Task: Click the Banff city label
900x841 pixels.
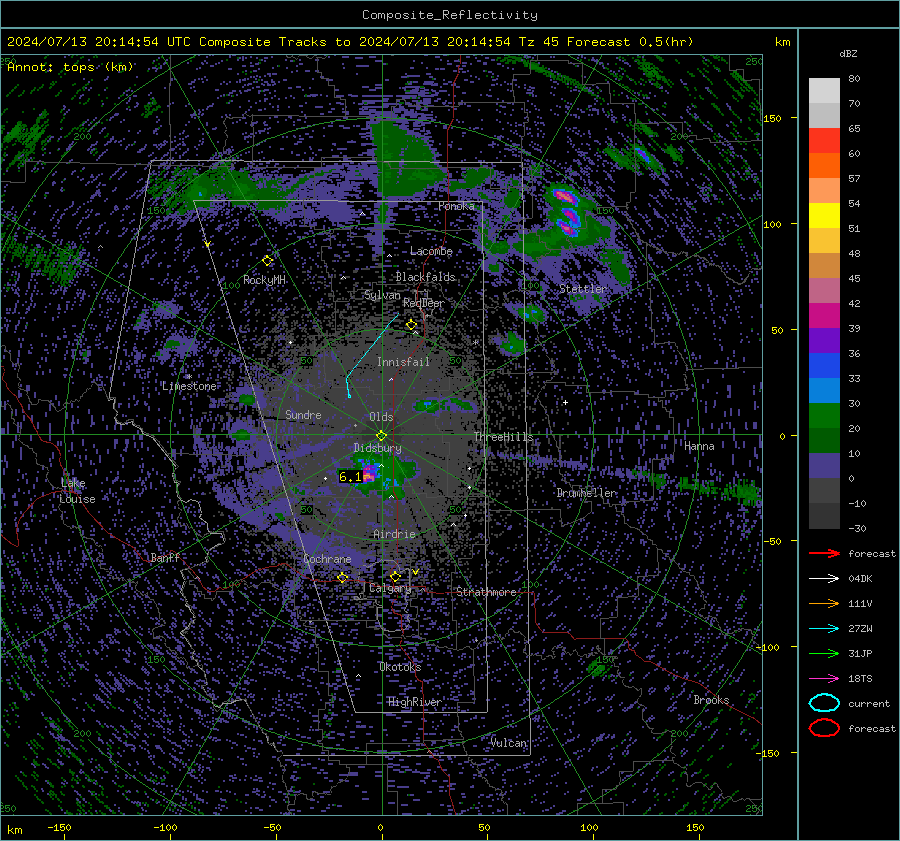Action: click(x=165, y=558)
